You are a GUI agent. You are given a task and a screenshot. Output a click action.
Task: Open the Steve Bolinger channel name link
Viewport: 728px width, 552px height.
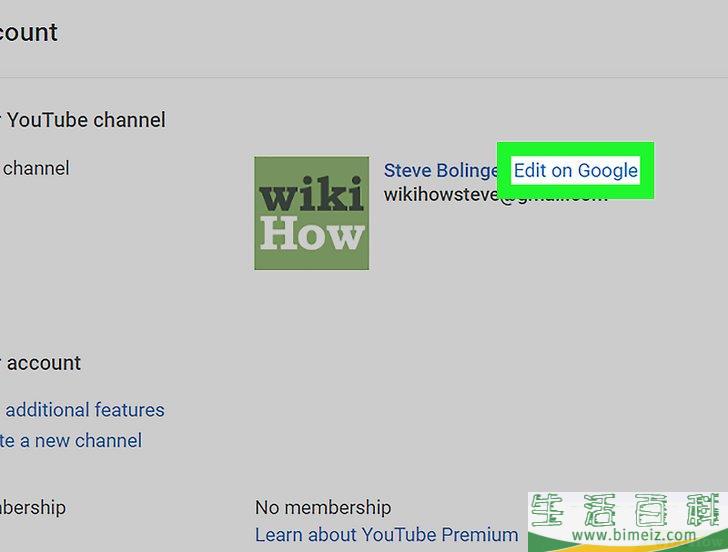coord(441,170)
